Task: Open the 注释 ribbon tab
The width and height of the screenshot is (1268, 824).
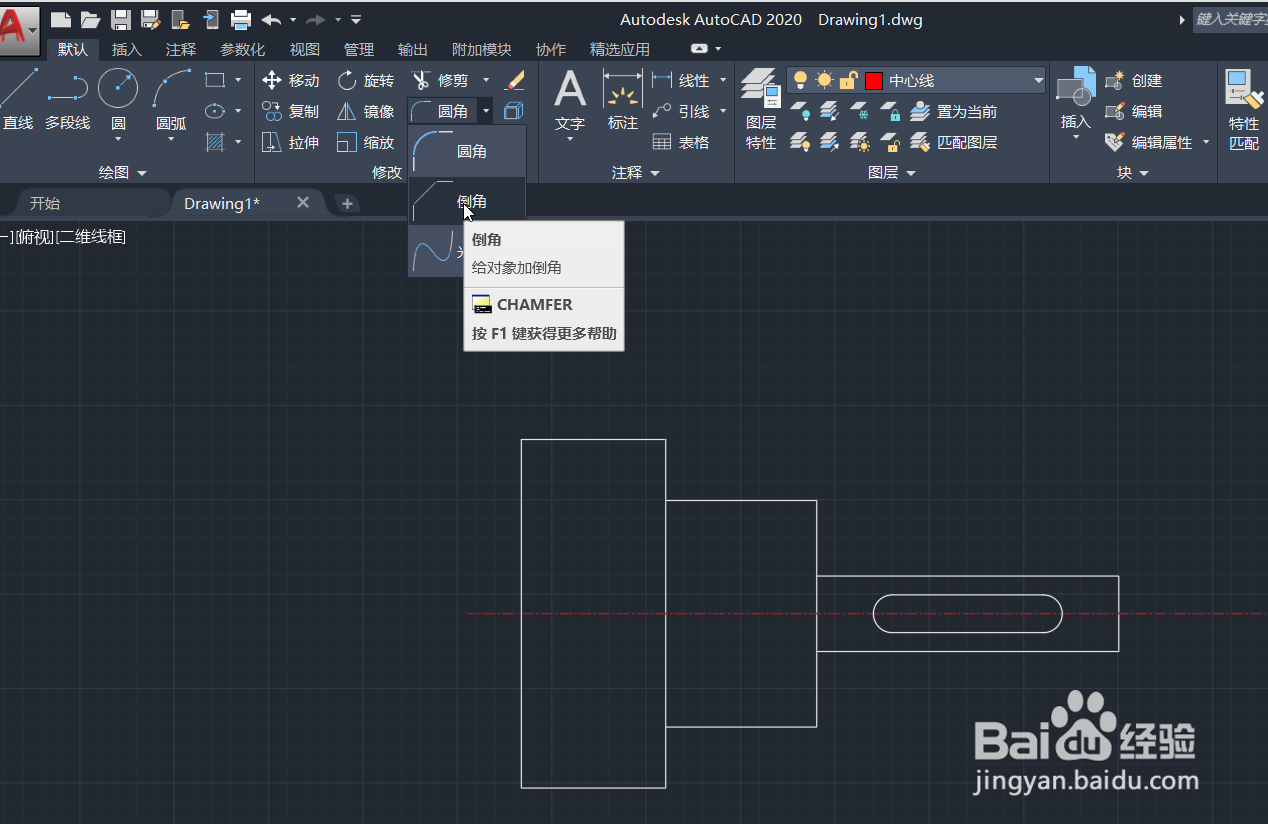Action: (181, 49)
